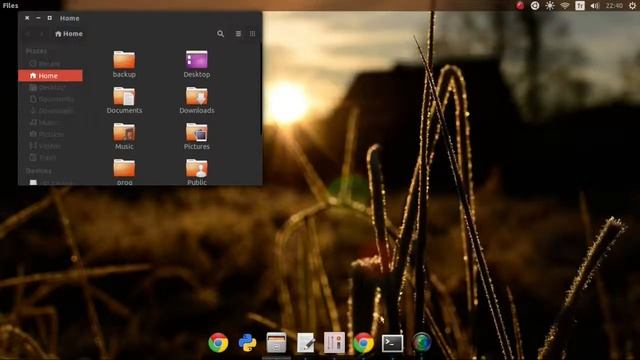This screenshot has width=640, height=360.
Task: Maximize the Home Files window
Action: pyautogui.click(x=49, y=18)
